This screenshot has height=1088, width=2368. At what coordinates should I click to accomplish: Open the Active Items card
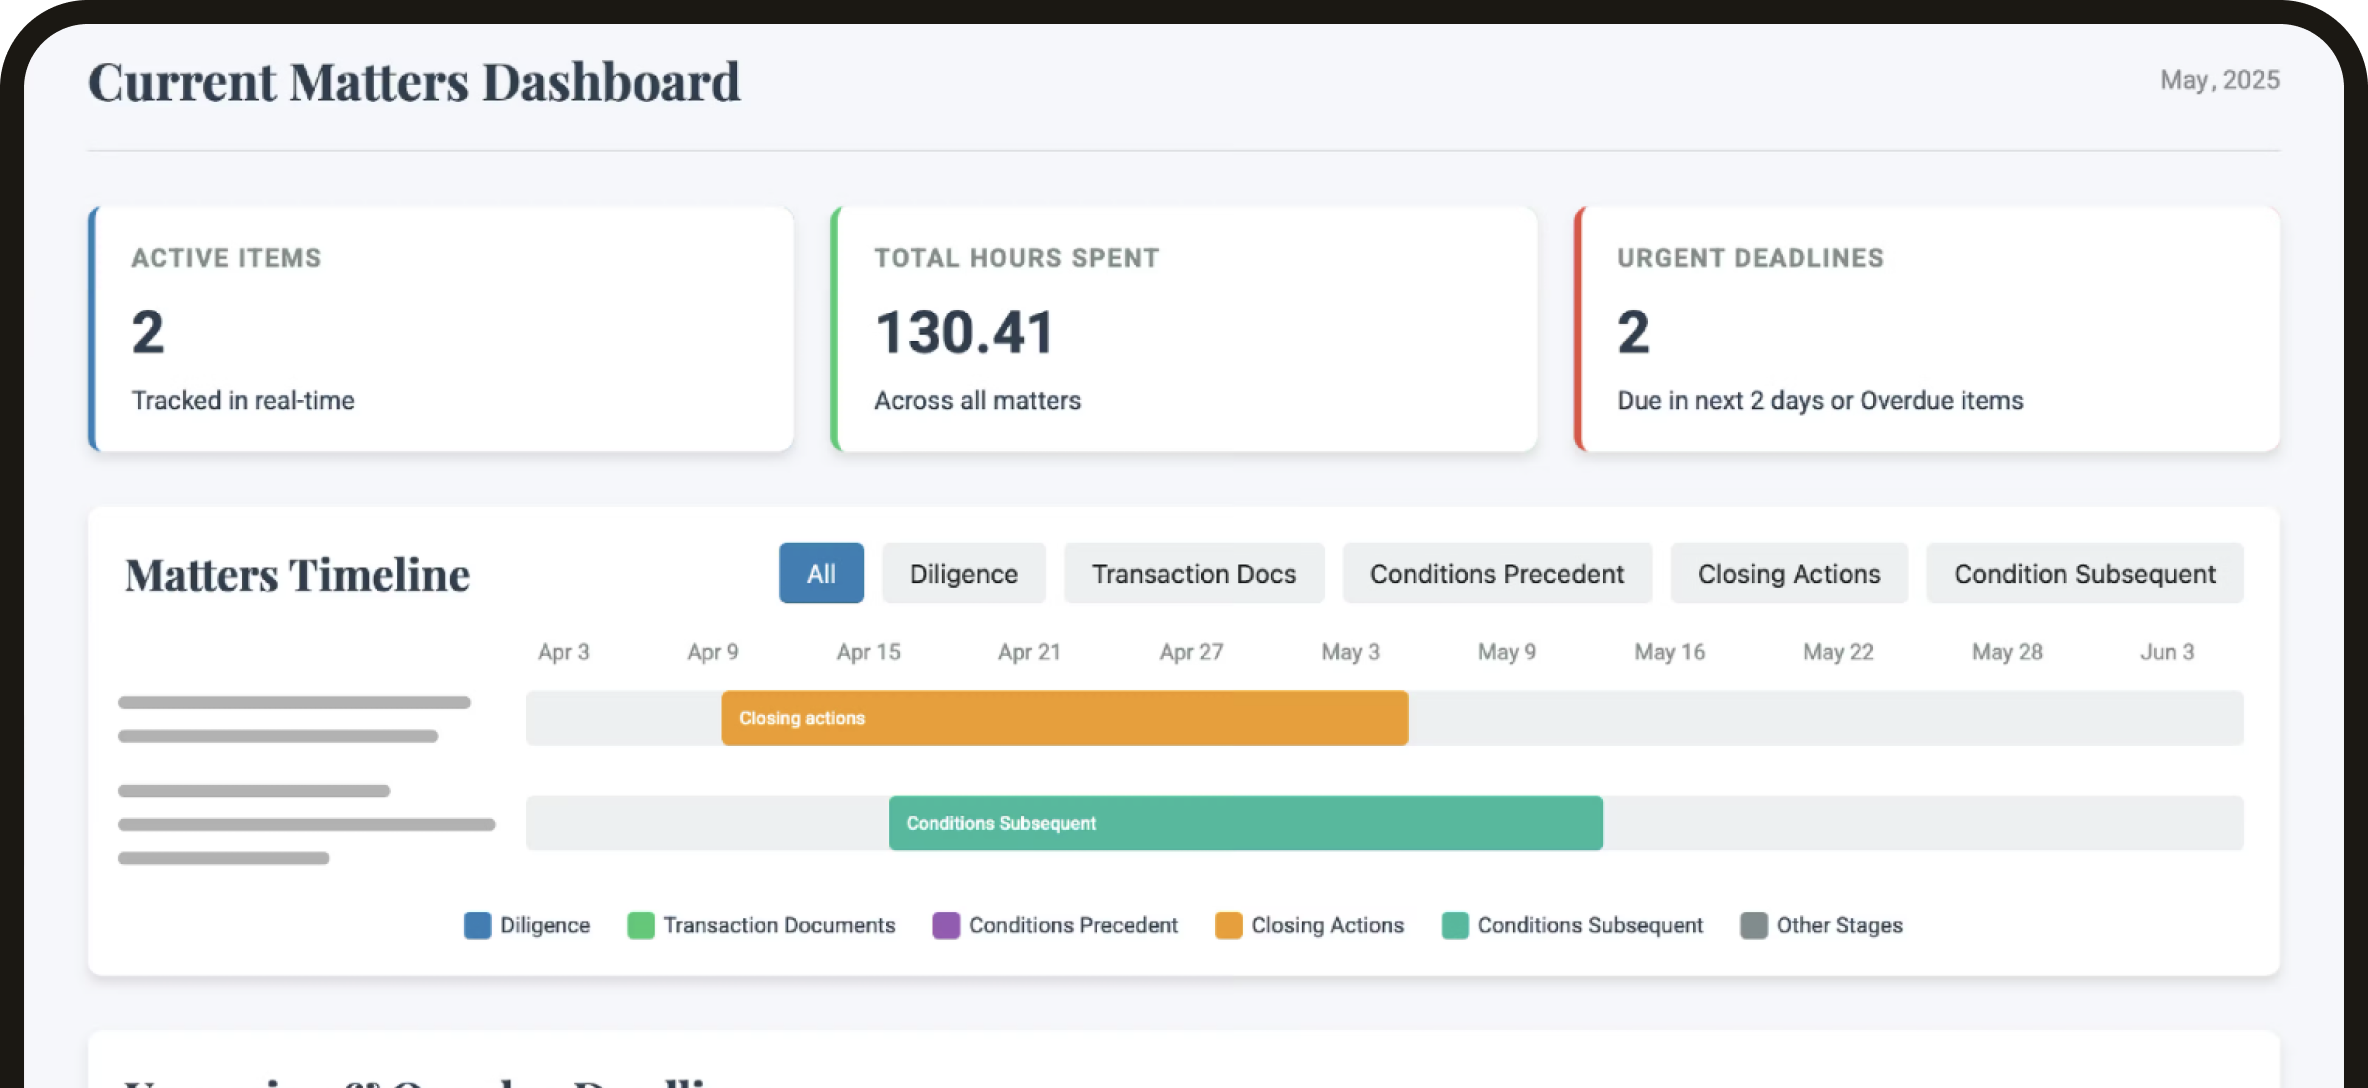tap(441, 329)
